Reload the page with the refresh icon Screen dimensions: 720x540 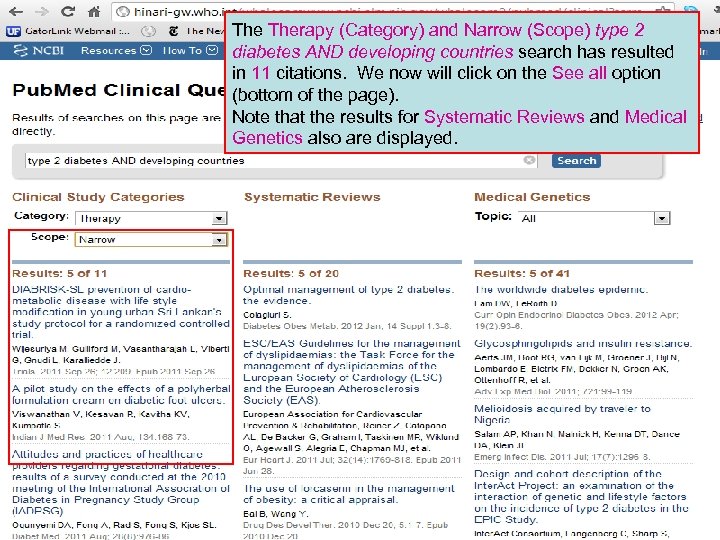[68, 11]
